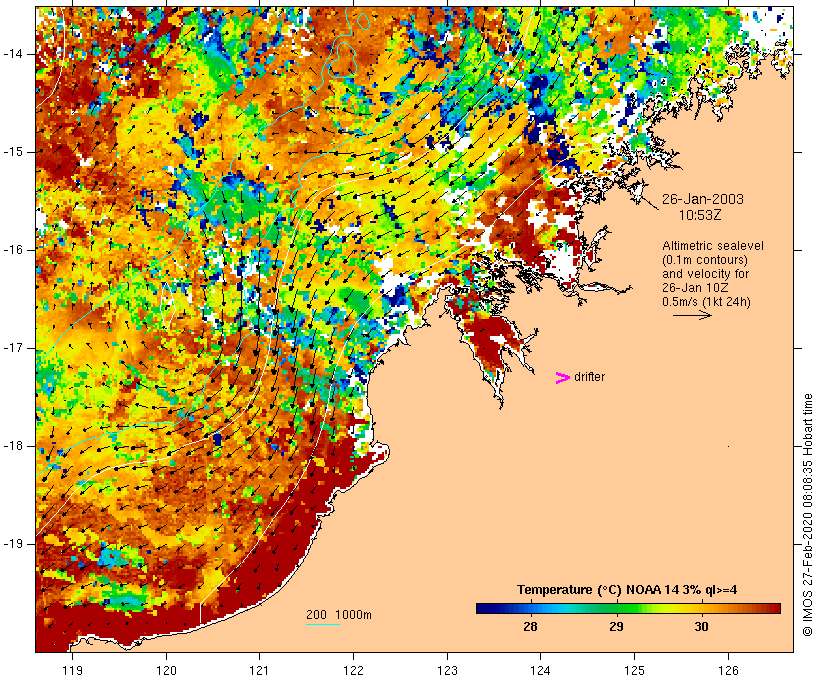Click the '1000m' isobath label
The width and height of the screenshot is (820, 680).
click(354, 615)
